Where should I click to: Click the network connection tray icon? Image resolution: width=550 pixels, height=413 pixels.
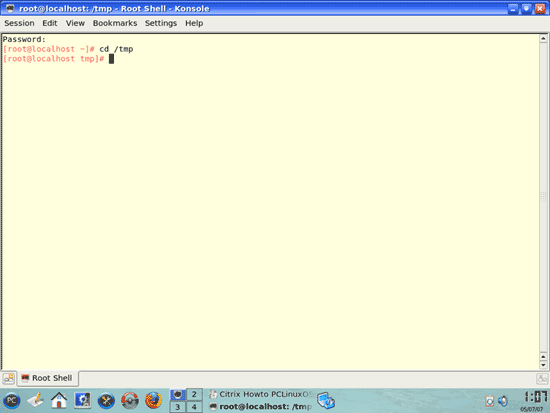point(326,401)
